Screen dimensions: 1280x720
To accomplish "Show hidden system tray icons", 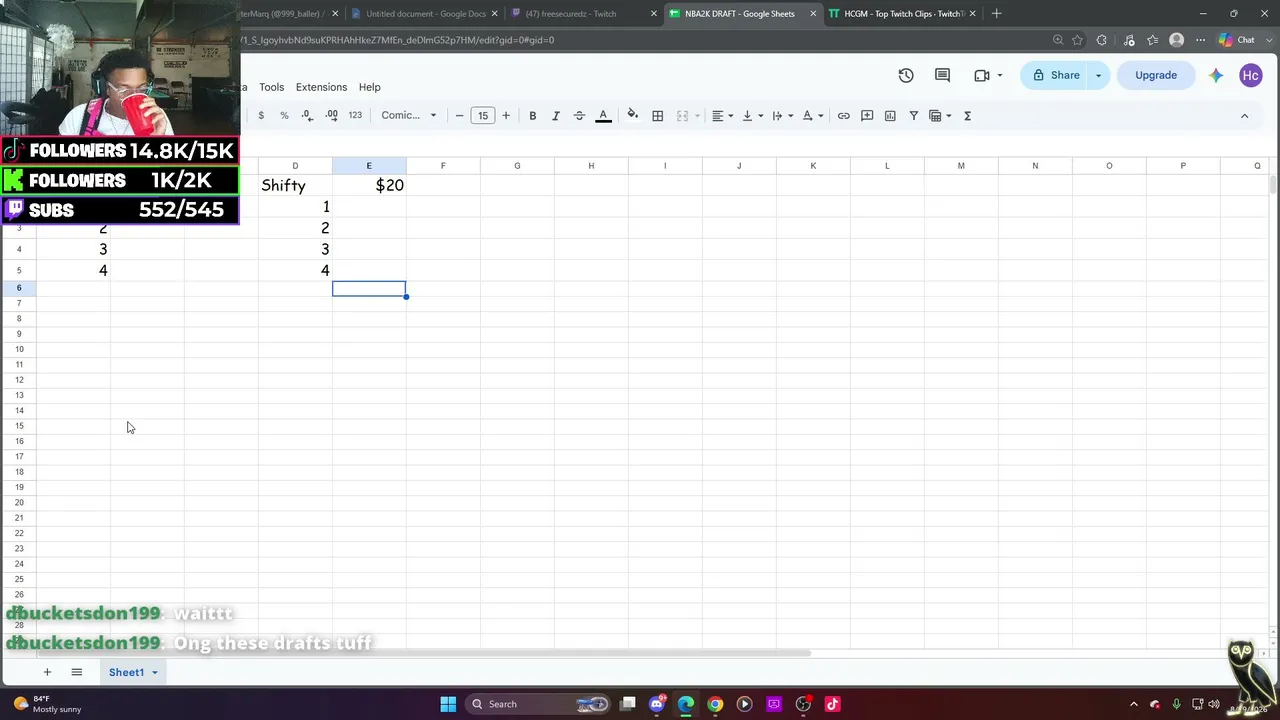I will click(x=1133, y=705).
